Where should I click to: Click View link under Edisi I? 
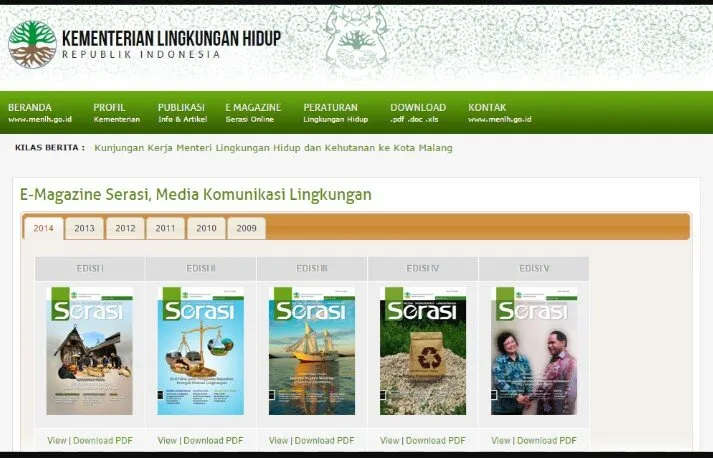tap(56, 441)
